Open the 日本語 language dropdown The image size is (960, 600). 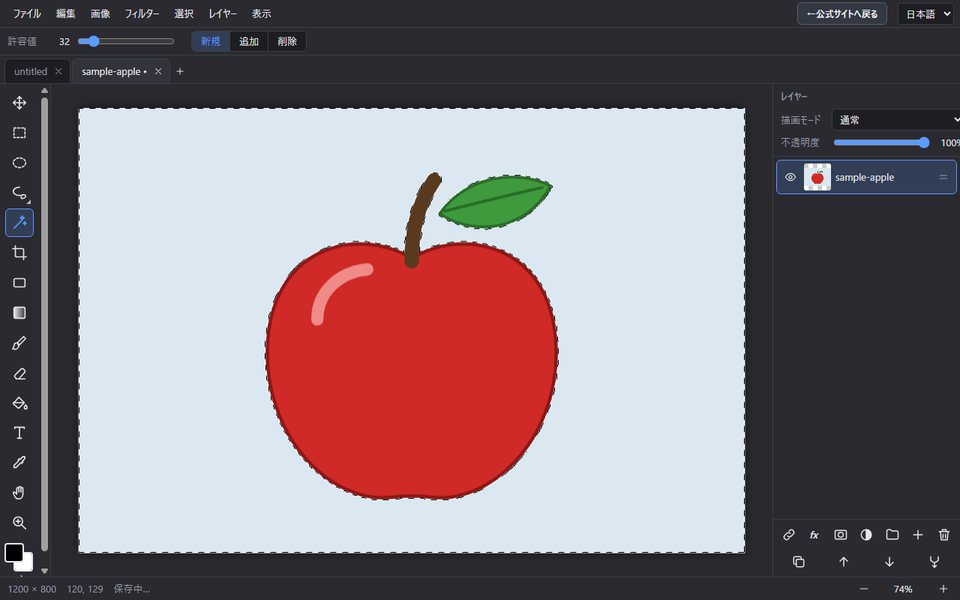point(925,13)
